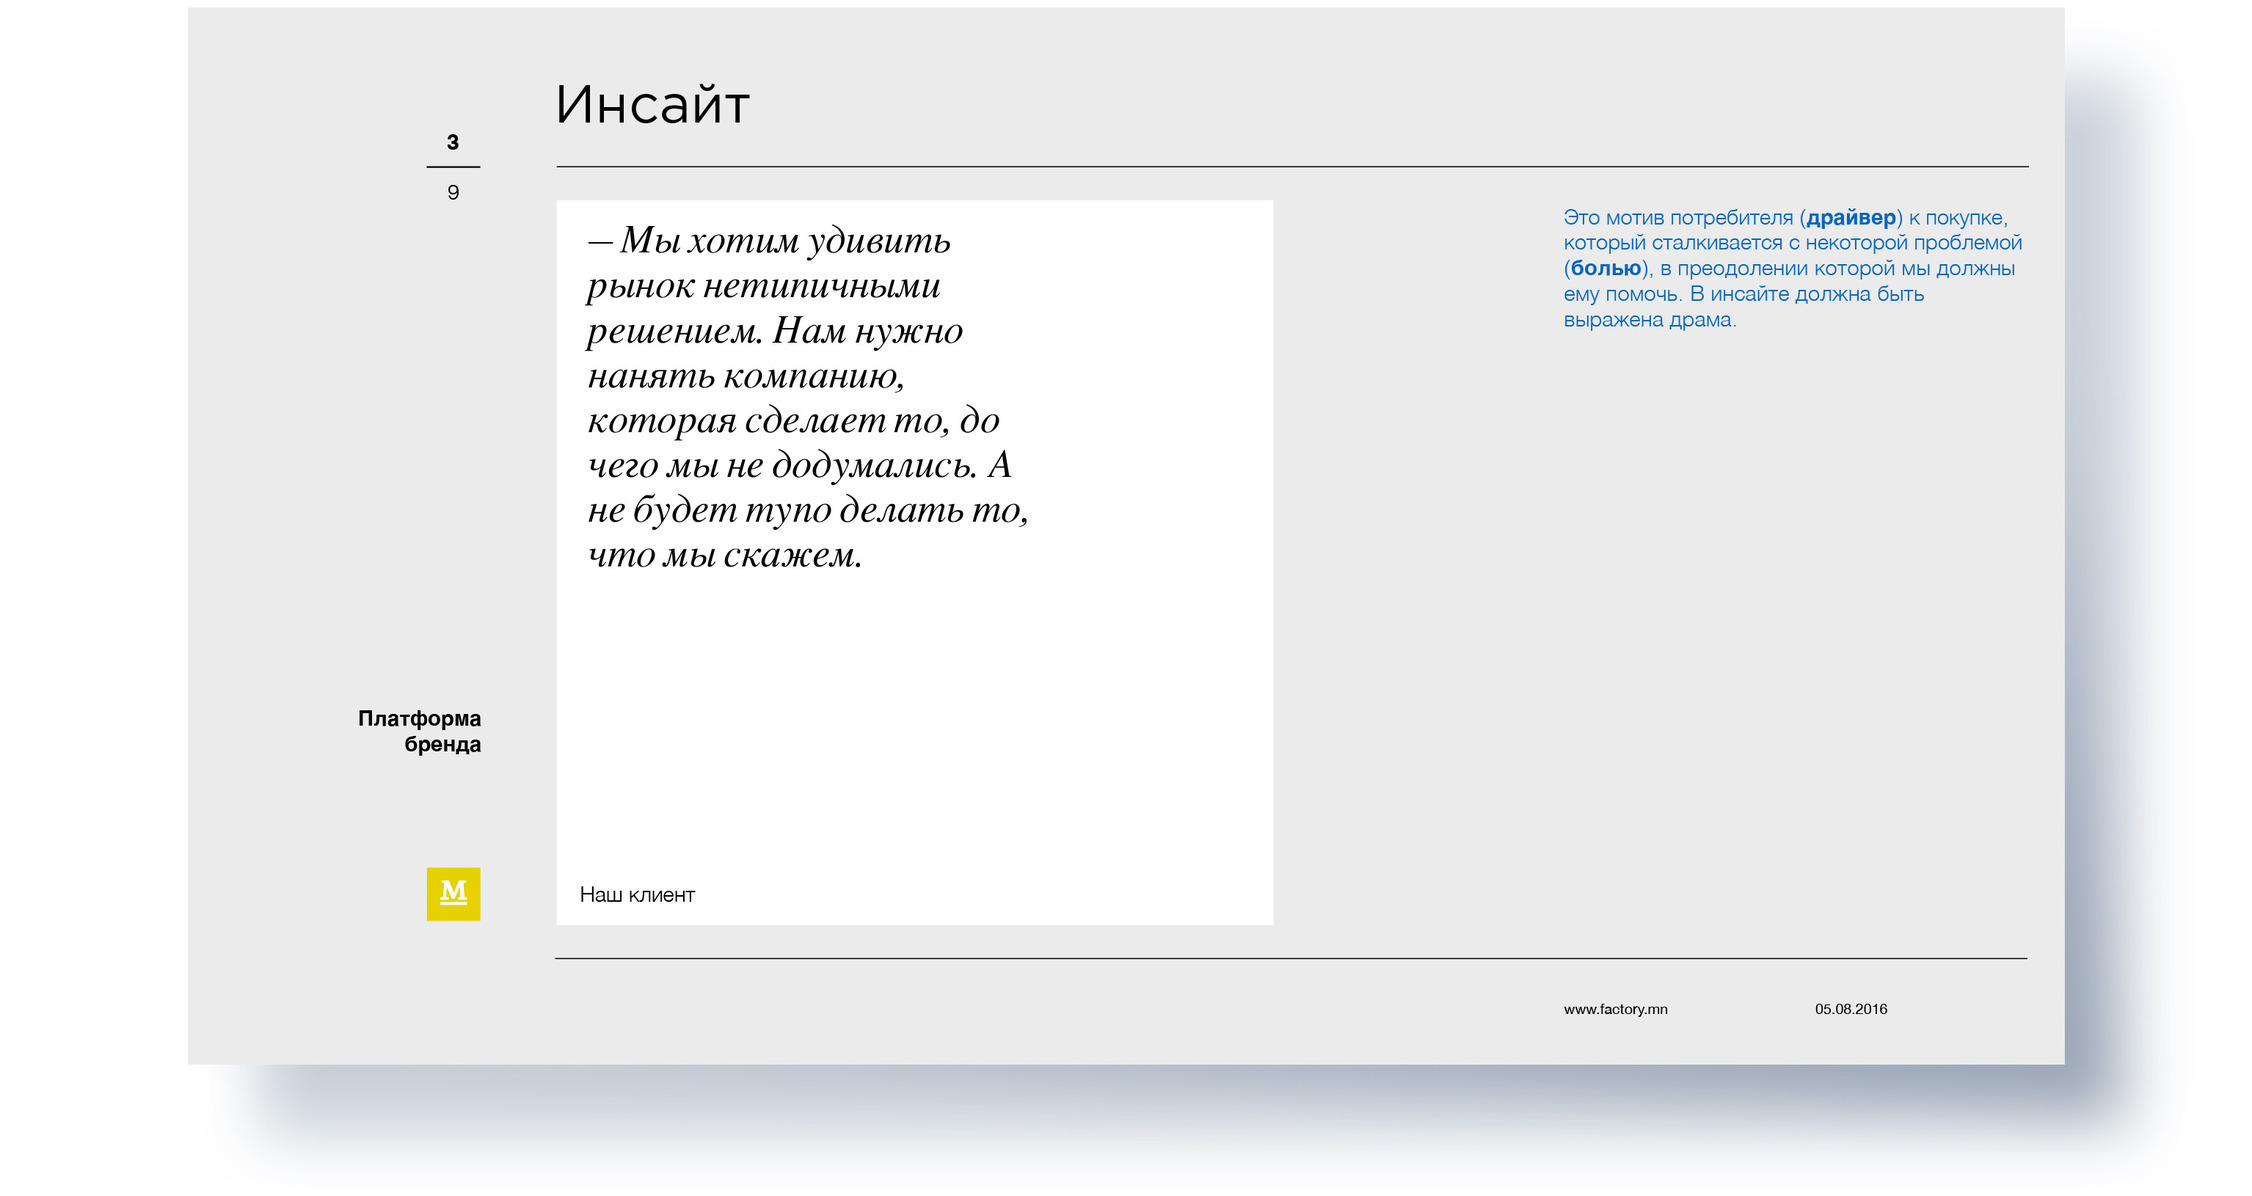Select the slide title Инсайт
2252x1196 pixels.
pos(652,104)
